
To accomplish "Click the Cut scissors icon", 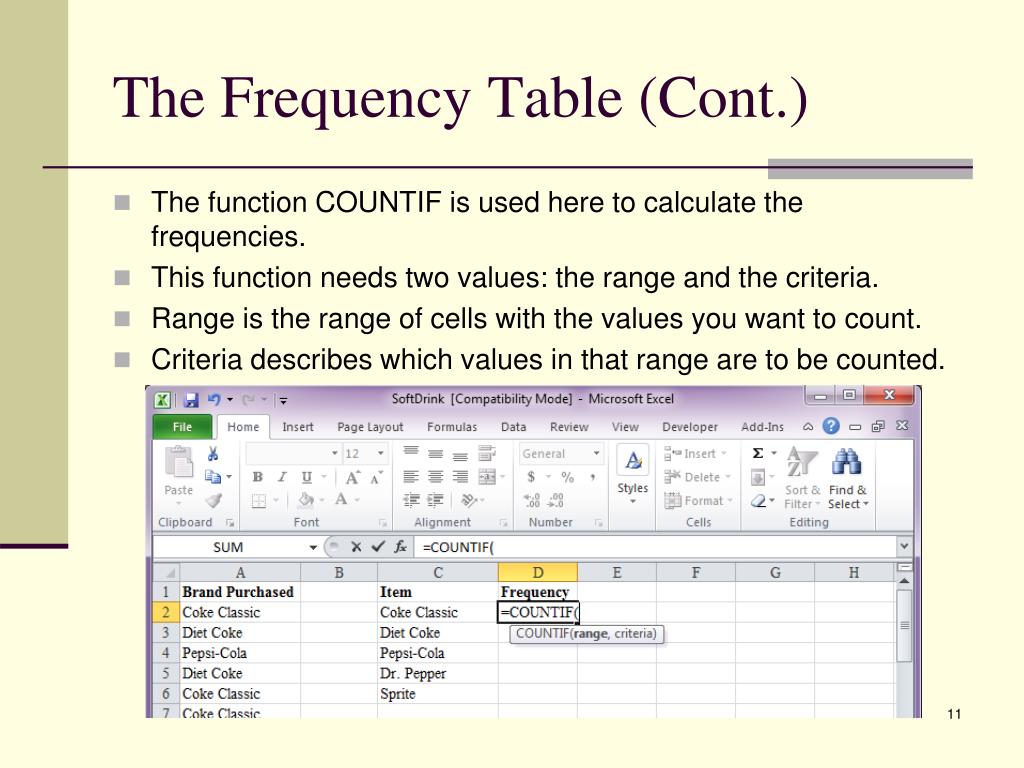I will coord(213,454).
